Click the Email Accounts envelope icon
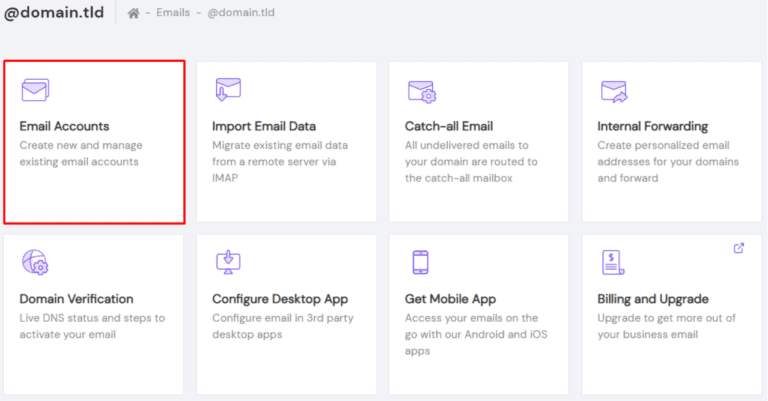The image size is (768, 401). [x=35, y=90]
